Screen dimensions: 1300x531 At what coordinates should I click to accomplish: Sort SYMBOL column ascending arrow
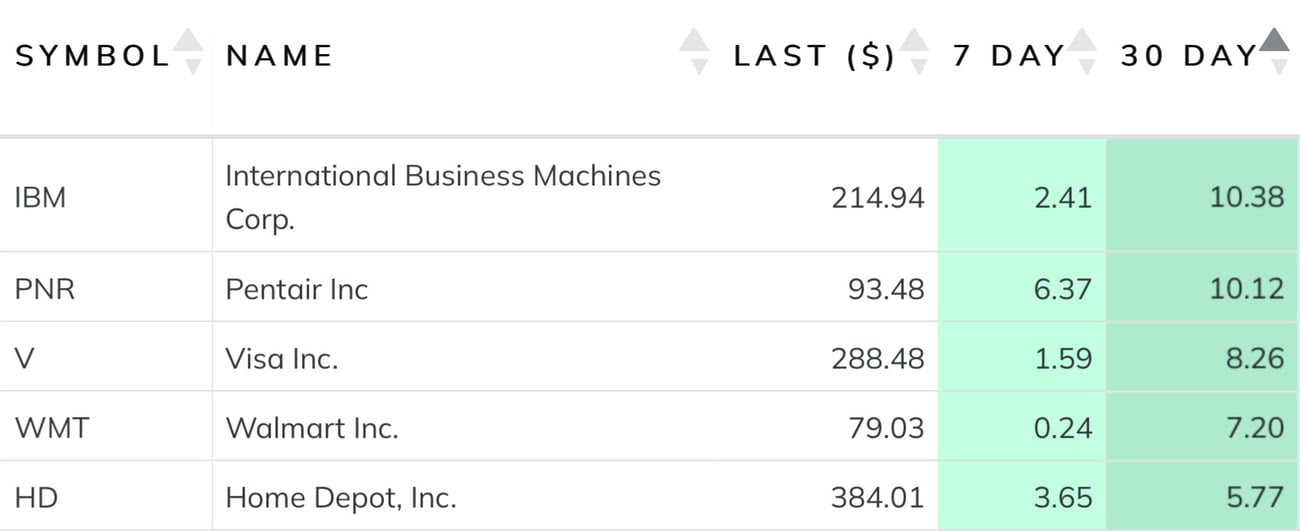point(188,39)
